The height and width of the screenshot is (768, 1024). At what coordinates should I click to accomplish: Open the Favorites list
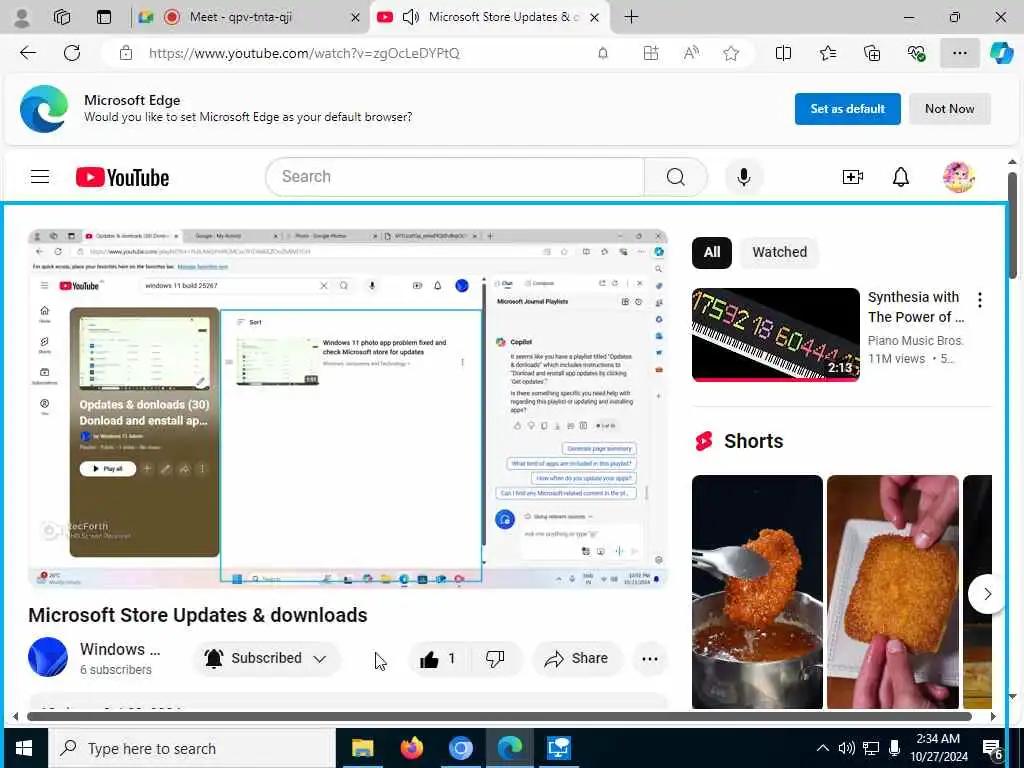827,54
